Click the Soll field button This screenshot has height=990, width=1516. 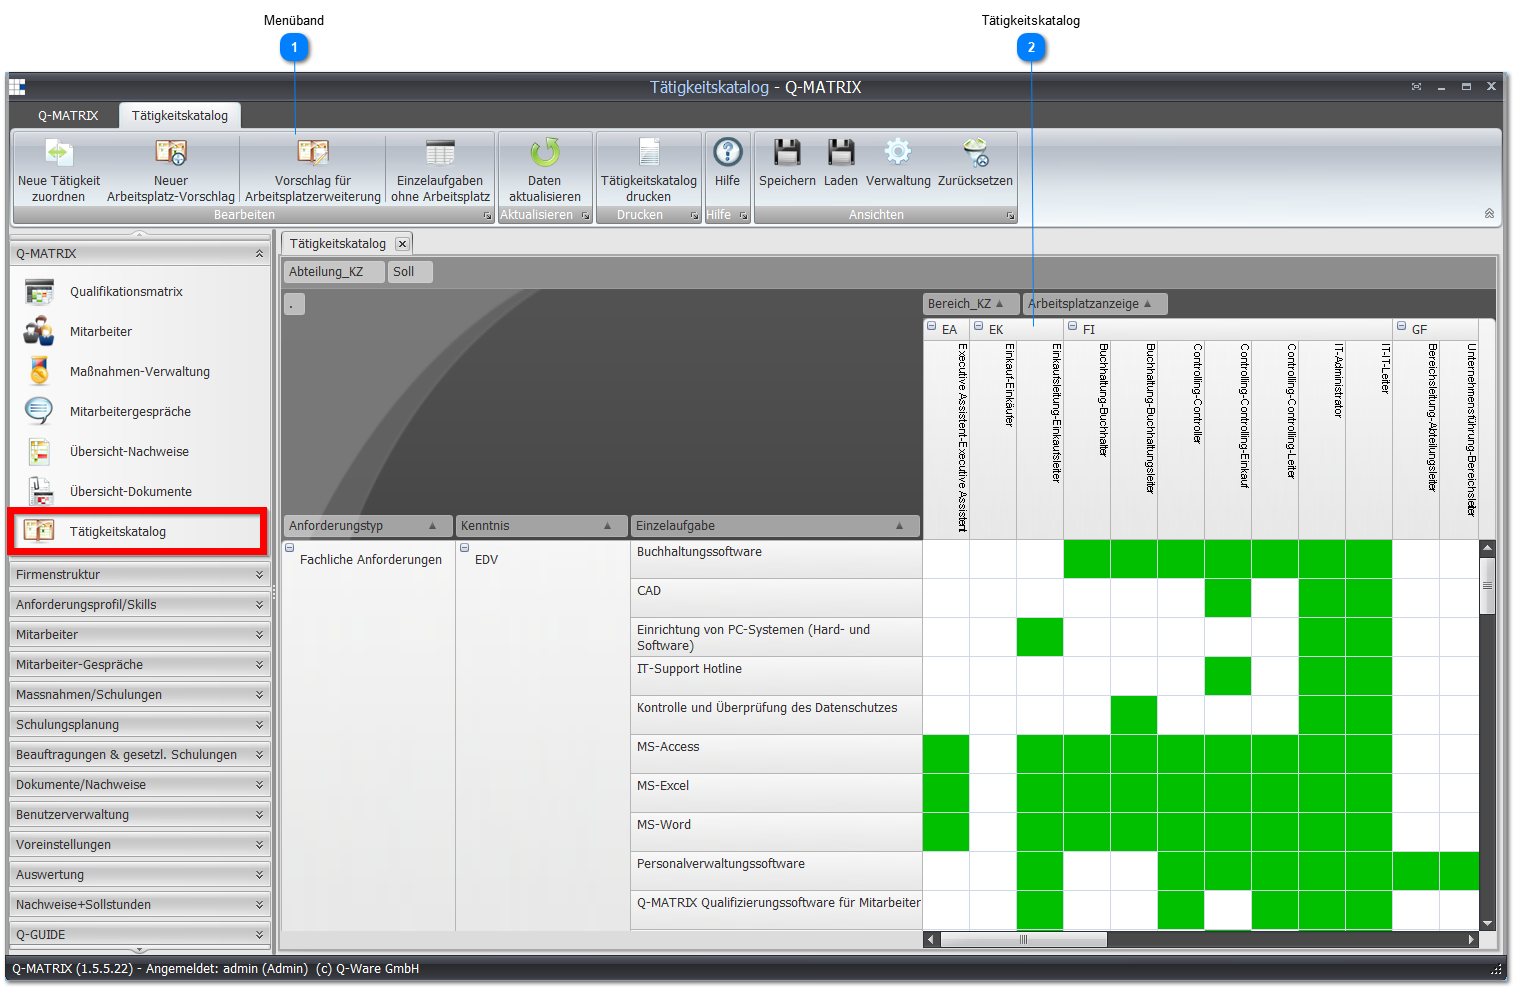tap(410, 272)
